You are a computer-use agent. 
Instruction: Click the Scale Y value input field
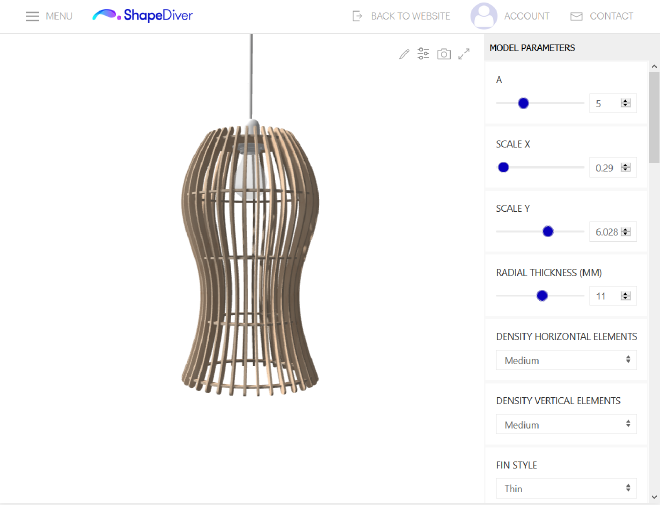point(606,232)
